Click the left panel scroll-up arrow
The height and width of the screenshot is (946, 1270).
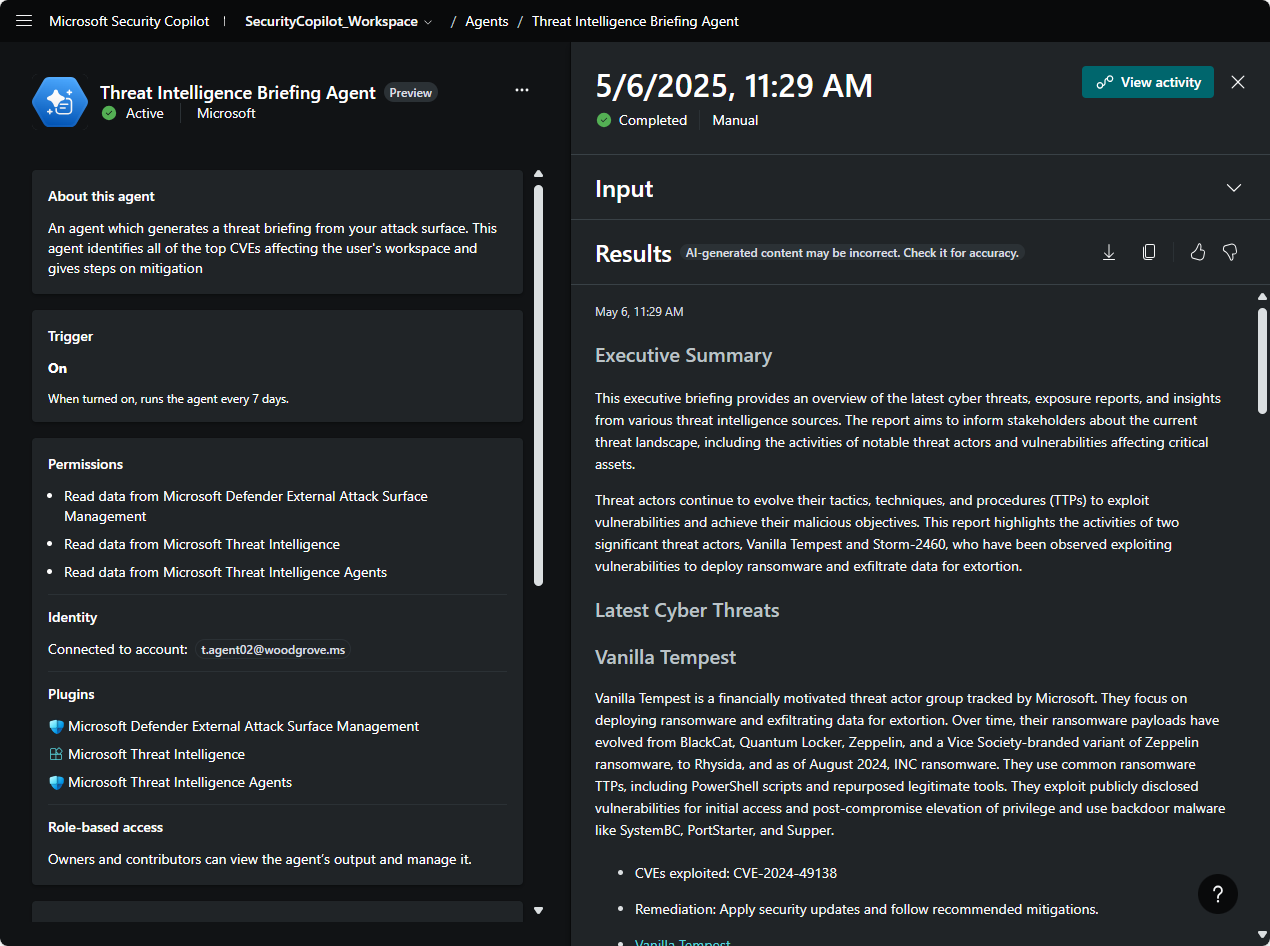tap(538, 174)
